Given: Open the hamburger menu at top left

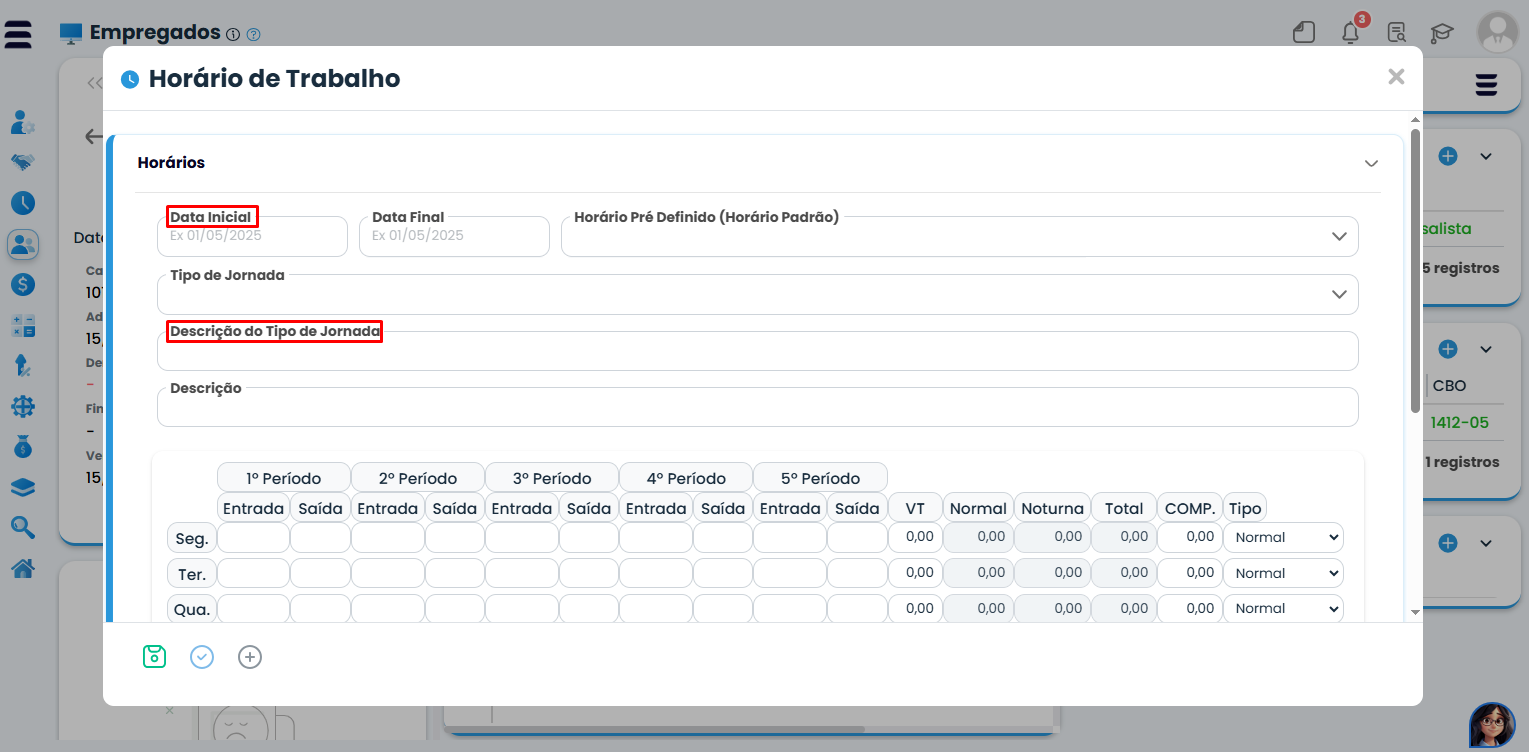Looking at the screenshot, I should tap(18, 33).
